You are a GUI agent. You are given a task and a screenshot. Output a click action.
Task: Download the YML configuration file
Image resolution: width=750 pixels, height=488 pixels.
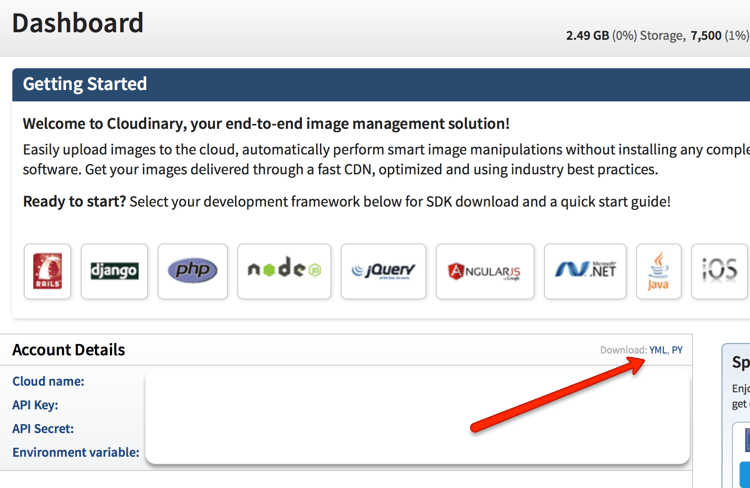tap(657, 350)
